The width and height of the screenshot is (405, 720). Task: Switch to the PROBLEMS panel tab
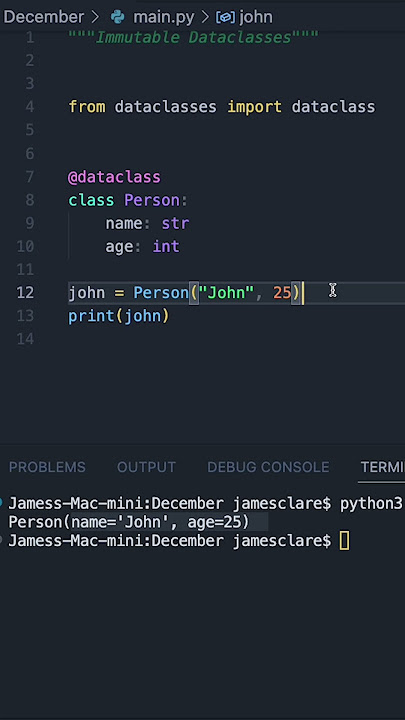click(x=47, y=467)
